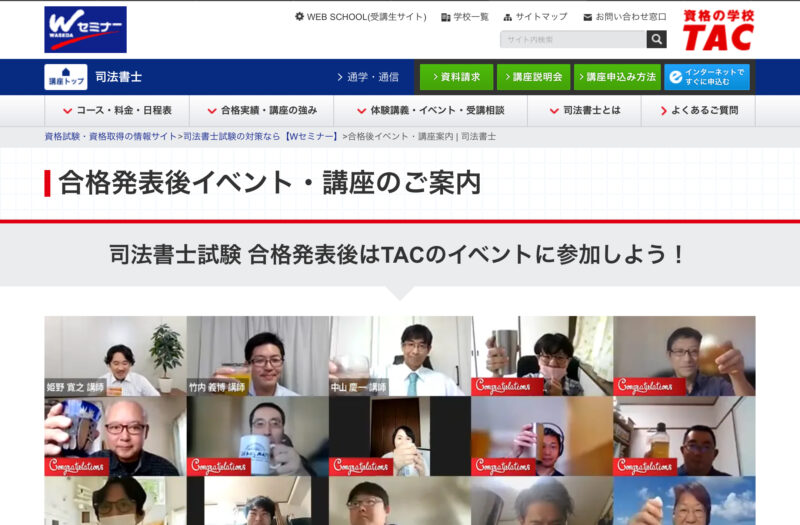
Task: Open the サイトマップ link
Action: pyautogui.click(x=535, y=17)
